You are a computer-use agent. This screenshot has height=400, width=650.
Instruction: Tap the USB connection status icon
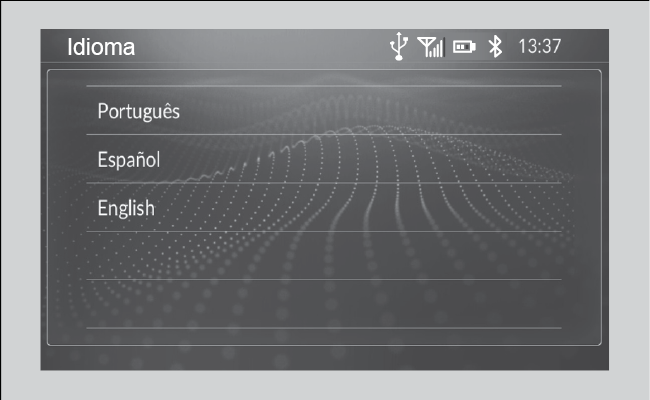click(x=399, y=46)
